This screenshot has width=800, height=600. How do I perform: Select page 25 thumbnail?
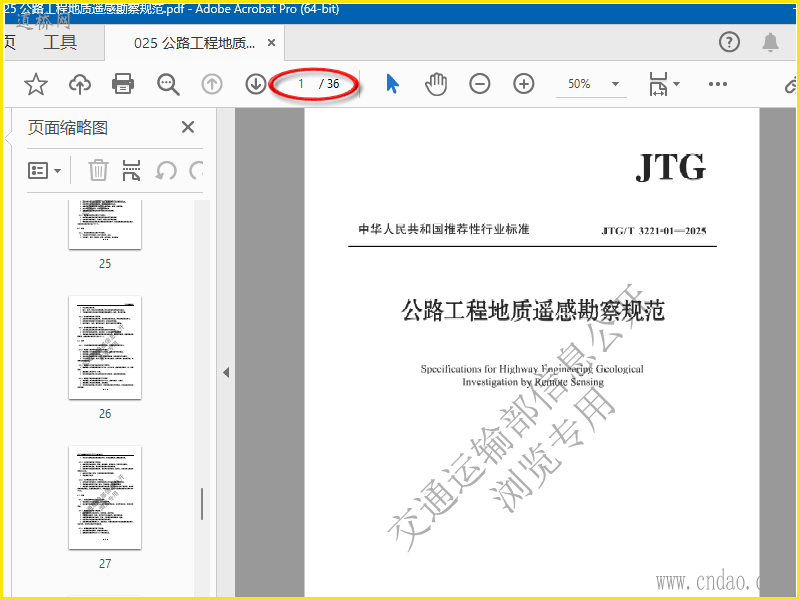tap(105, 224)
